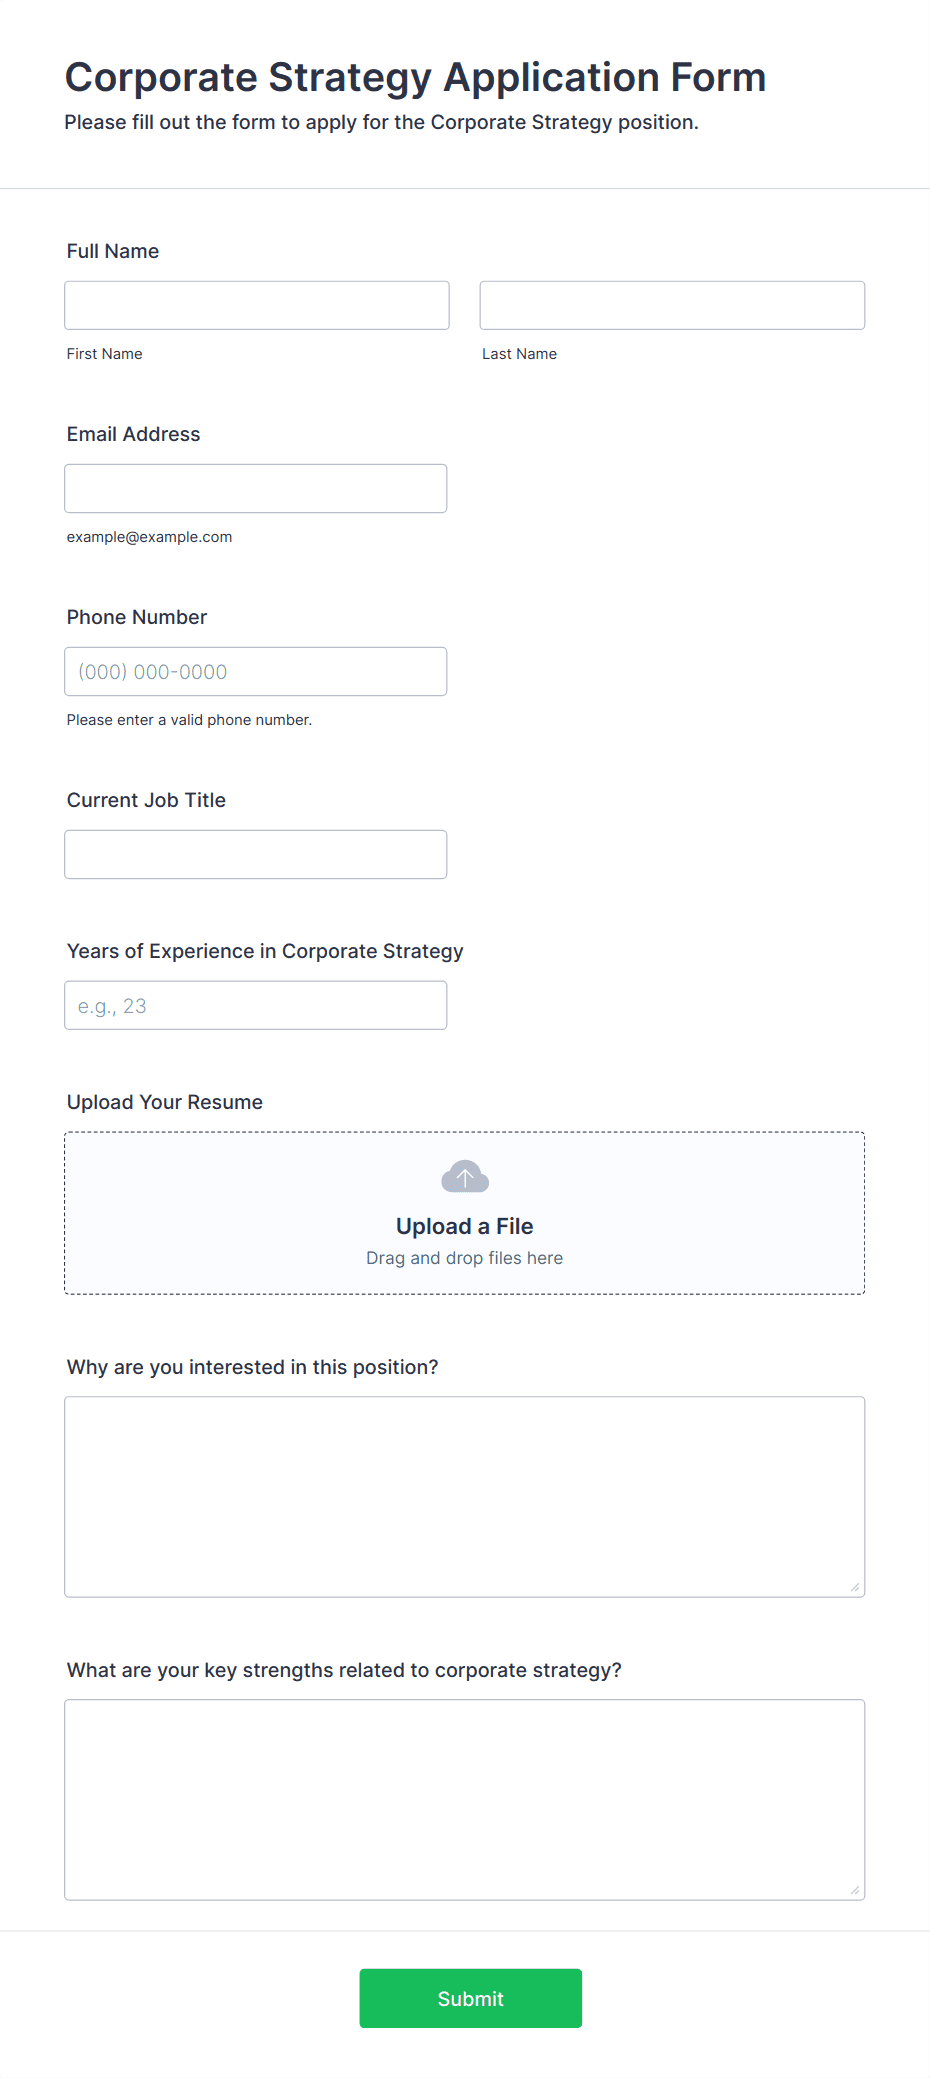Click the Phone Number field
The image size is (930, 2078).
click(x=256, y=671)
